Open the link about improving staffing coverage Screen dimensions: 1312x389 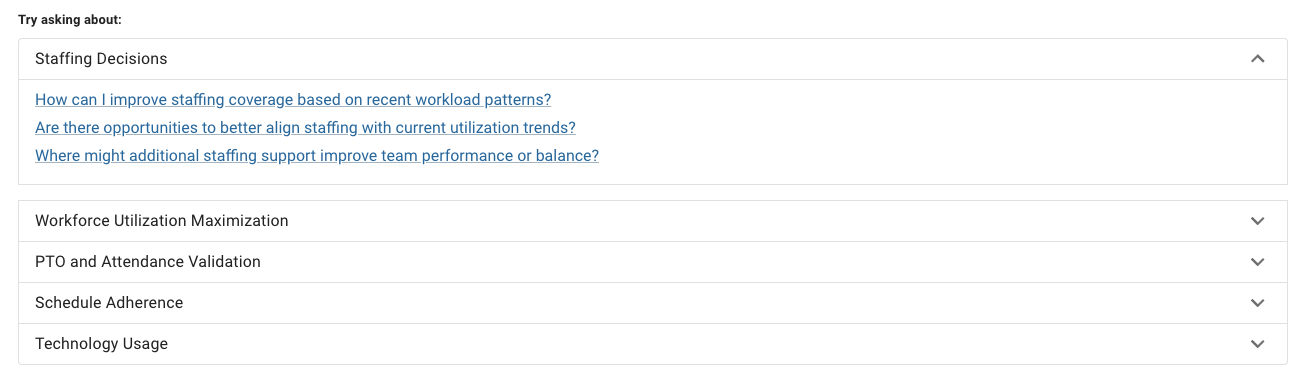[x=293, y=100]
